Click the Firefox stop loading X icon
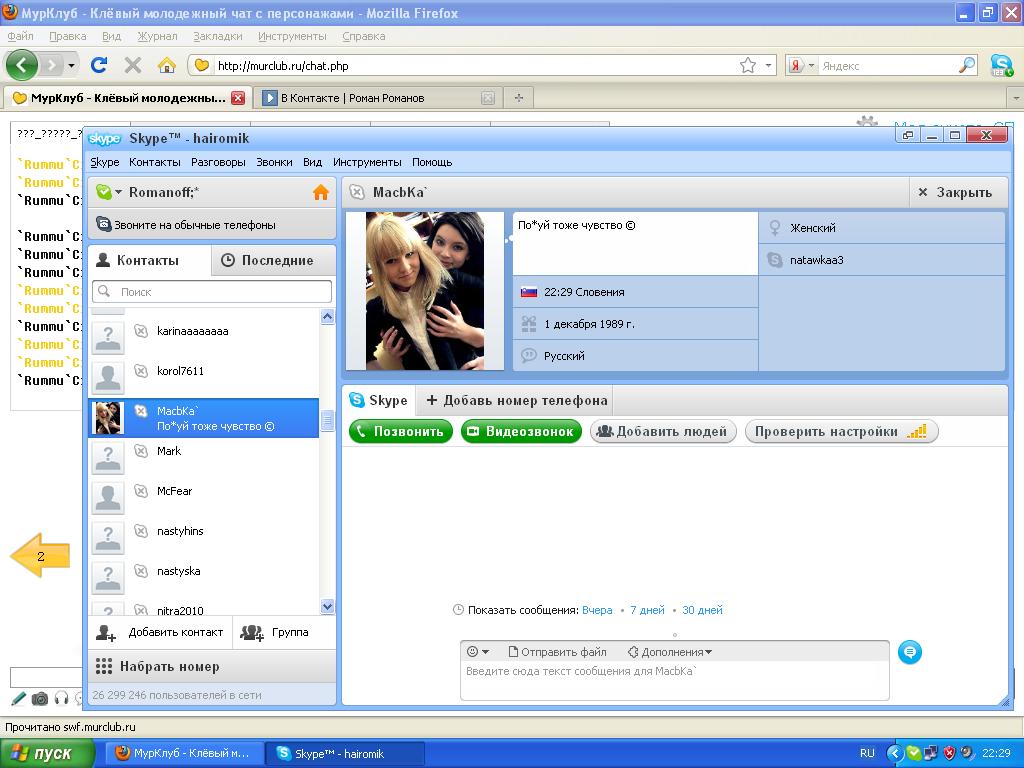Viewport: 1024px width, 768px height. pyautogui.click(x=133, y=65)
